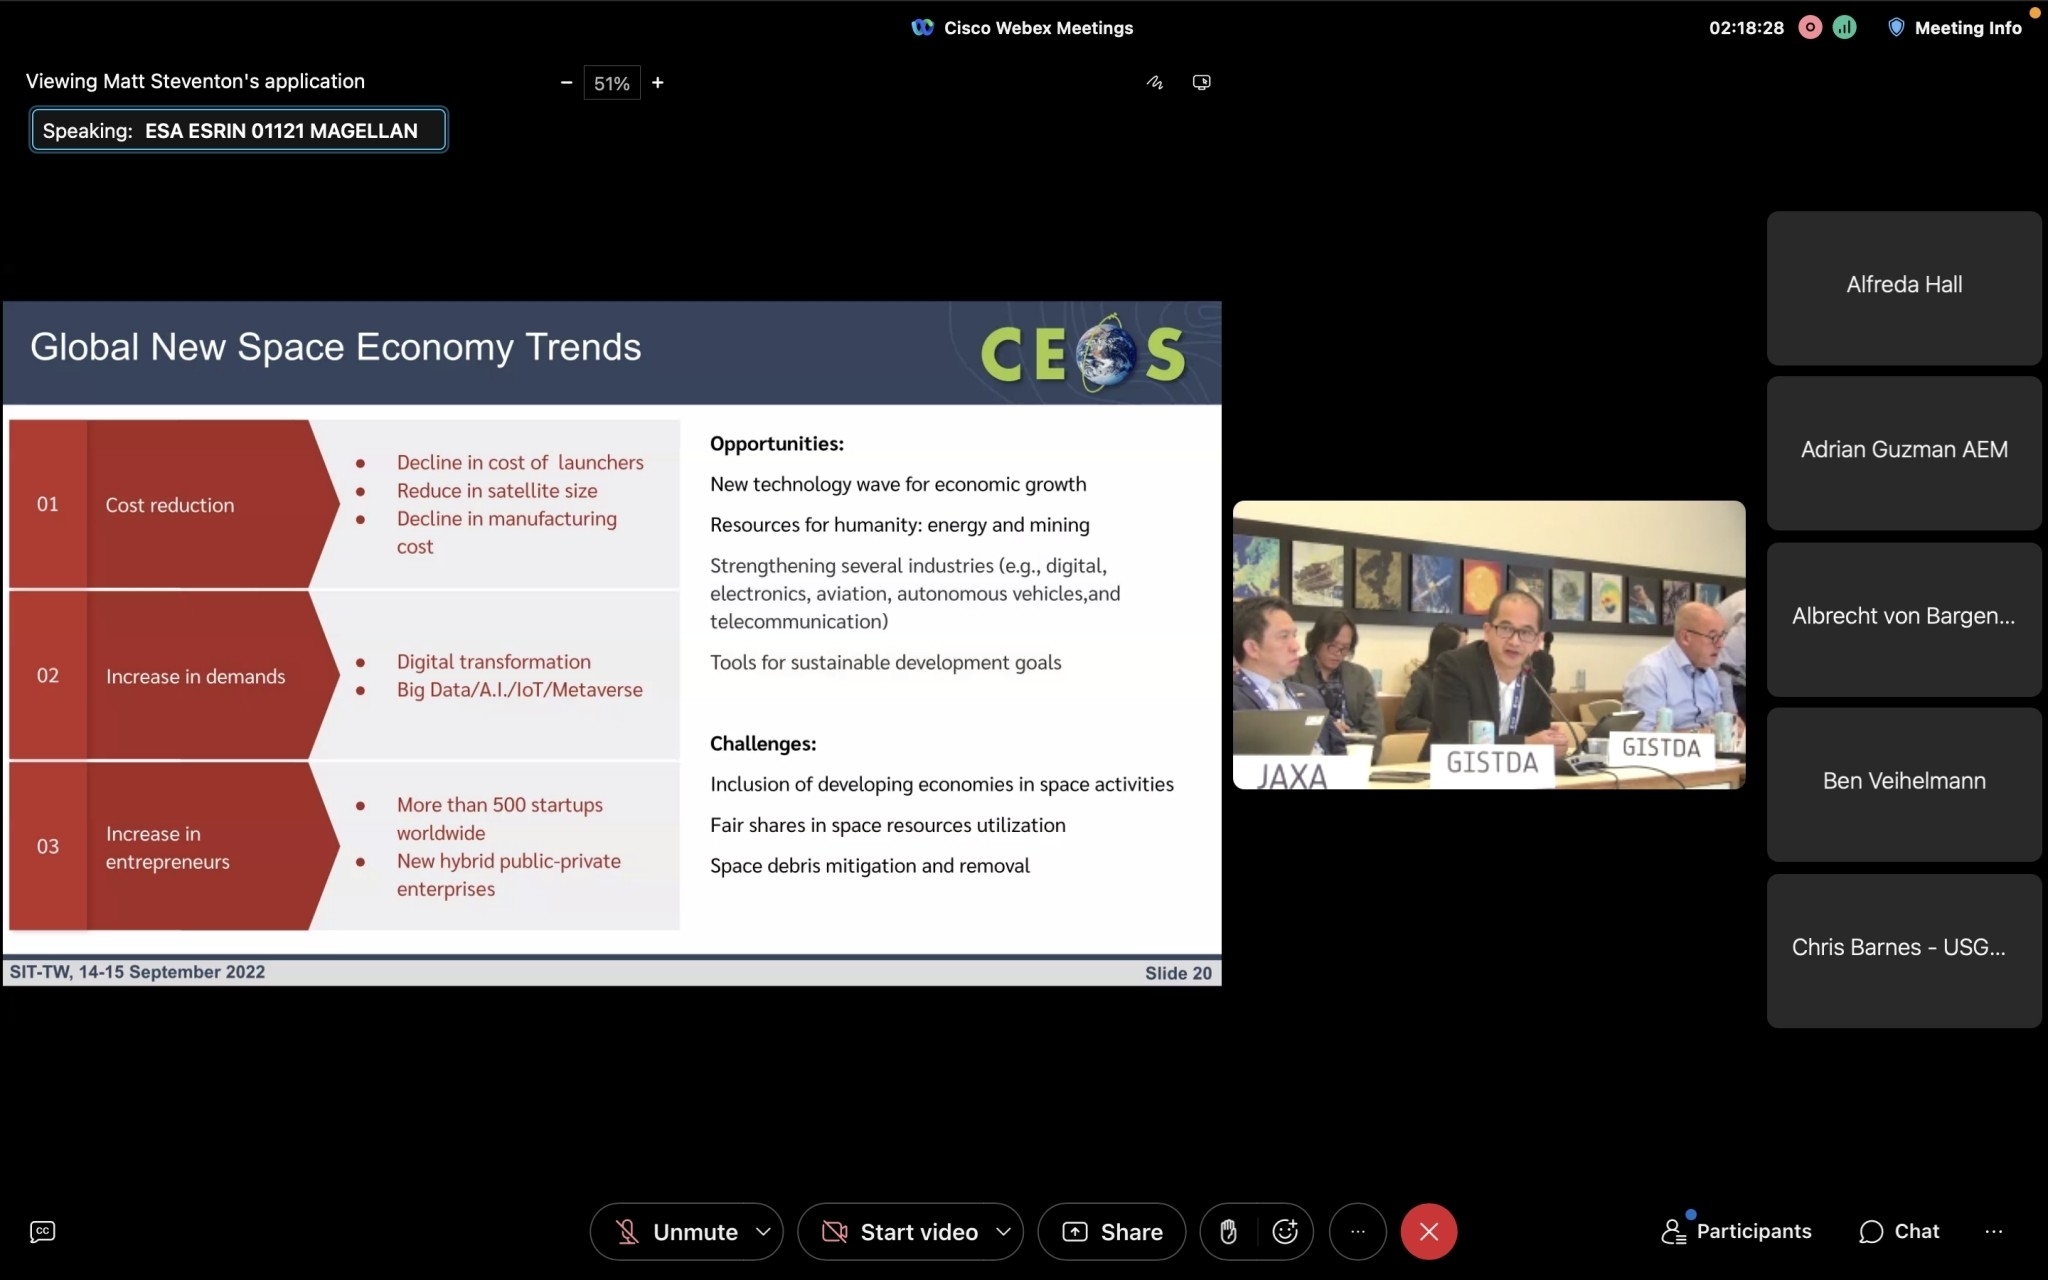Zoom in with the plus button
Viewport: 2048px width, 1280px height.
(658, 83)
